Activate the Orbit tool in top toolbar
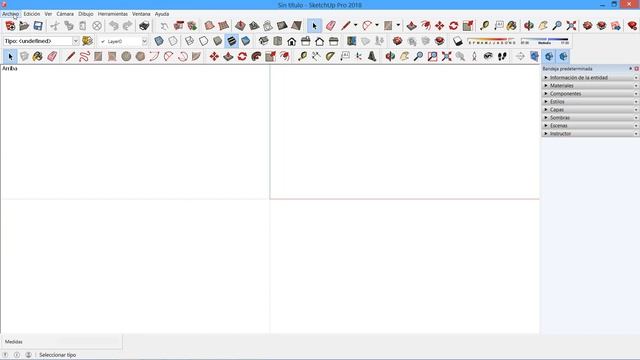Screen dimensions: 640x360 pyautogui.click(x=529, y=26)
